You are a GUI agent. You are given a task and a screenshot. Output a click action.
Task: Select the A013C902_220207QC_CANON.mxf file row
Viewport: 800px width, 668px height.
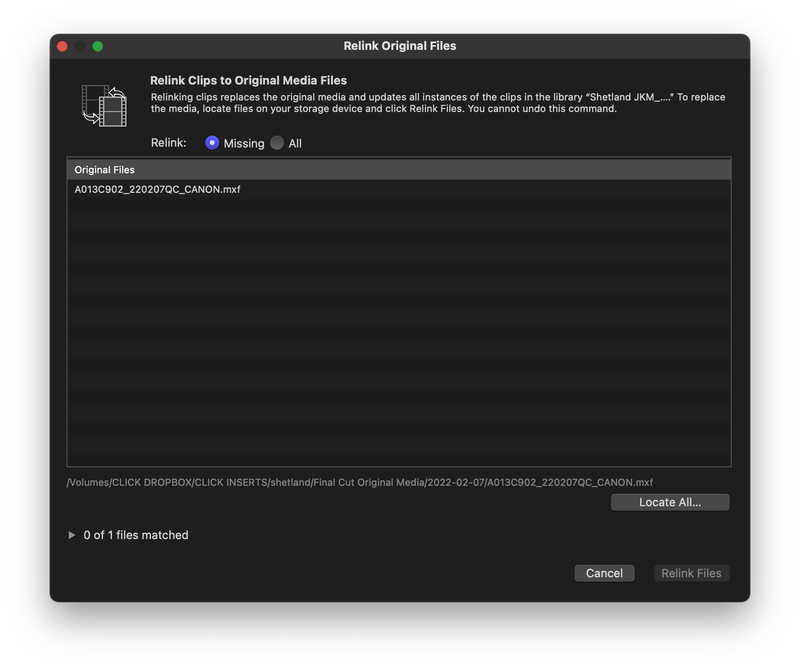[158, 189]
